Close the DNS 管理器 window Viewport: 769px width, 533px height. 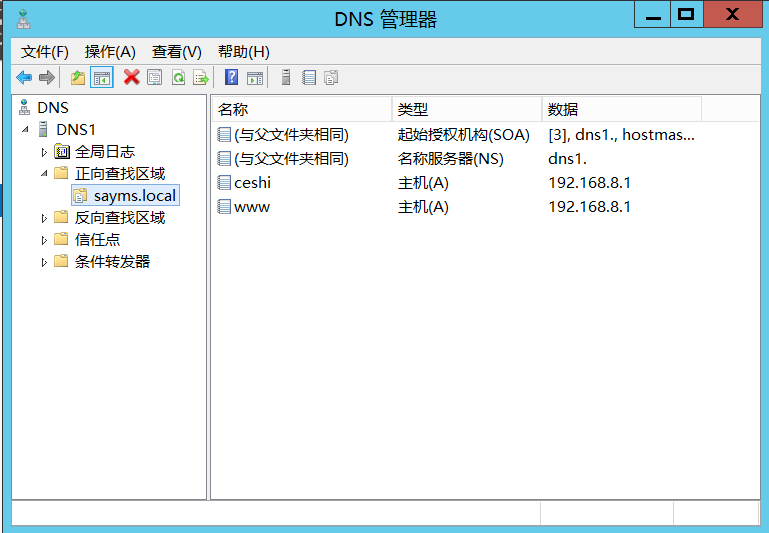[x=733, y=15]
